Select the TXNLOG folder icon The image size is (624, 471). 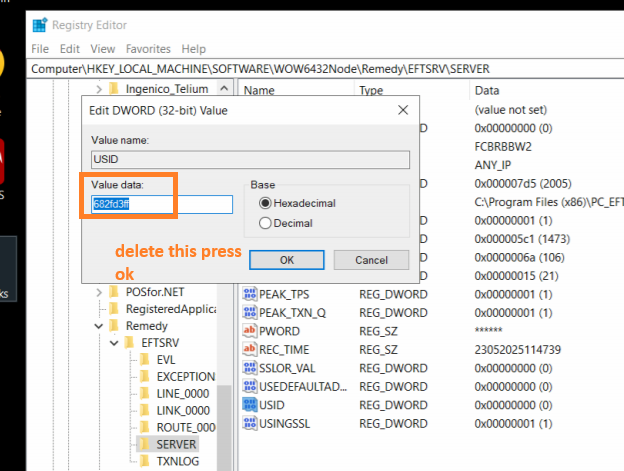144,461
